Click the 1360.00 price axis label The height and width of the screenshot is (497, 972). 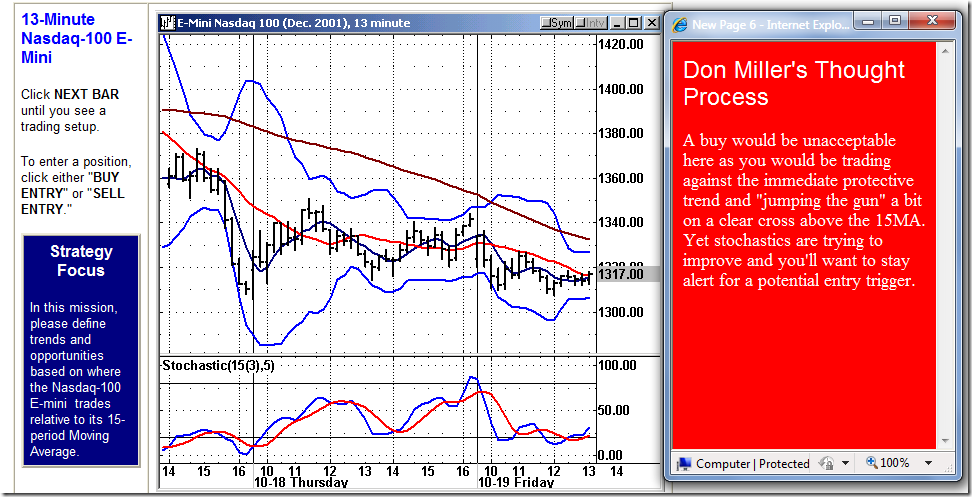click(x=619, y=178)
